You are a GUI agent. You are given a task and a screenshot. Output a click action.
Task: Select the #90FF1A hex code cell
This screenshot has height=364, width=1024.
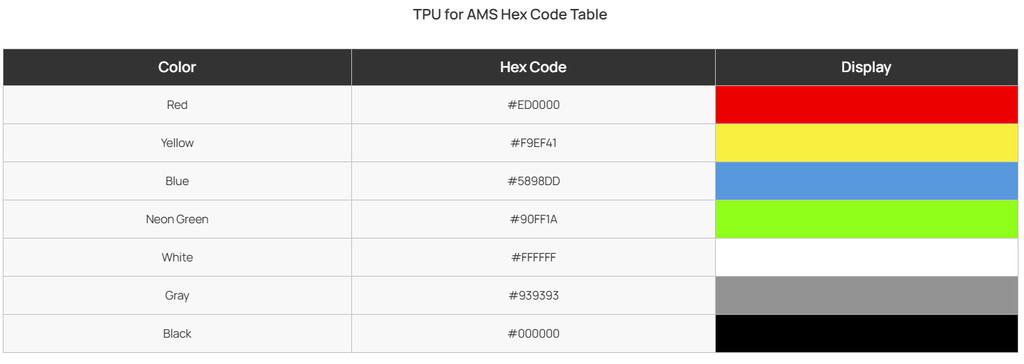click(x=534, y=219)
